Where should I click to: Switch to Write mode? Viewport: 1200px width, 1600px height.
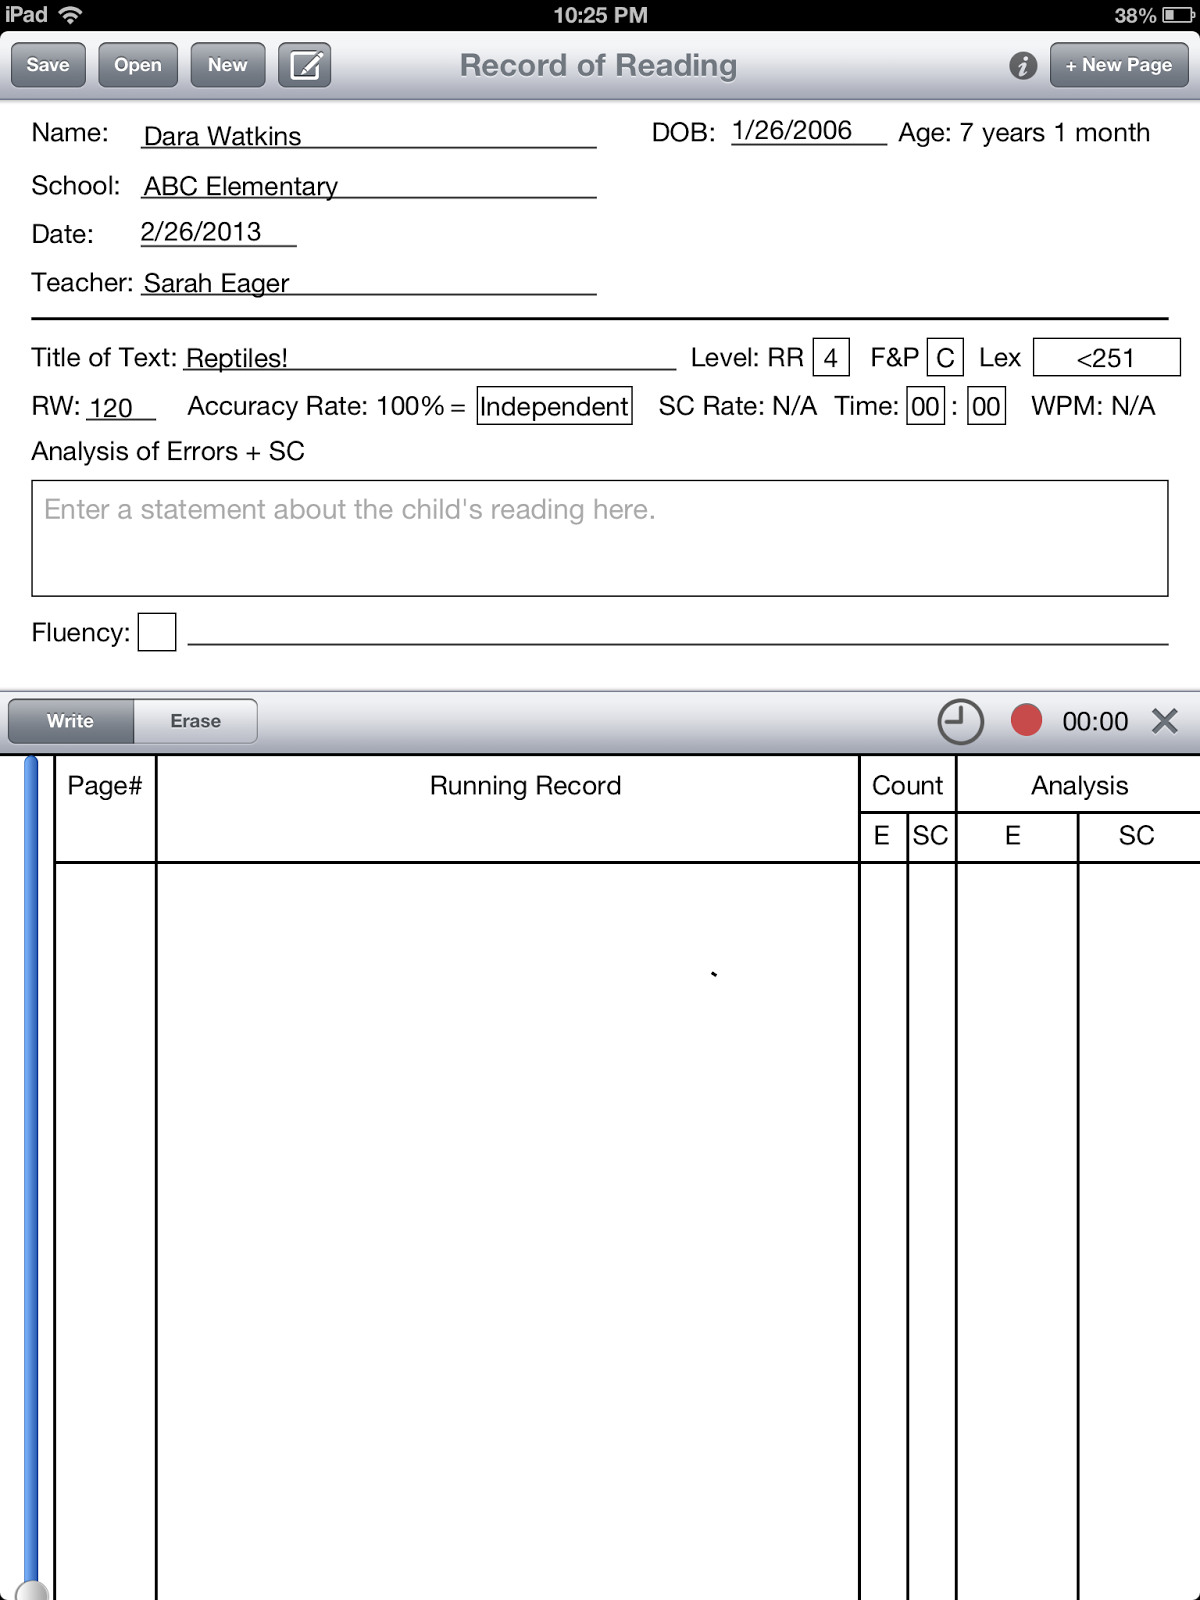[x=70, y=721]
